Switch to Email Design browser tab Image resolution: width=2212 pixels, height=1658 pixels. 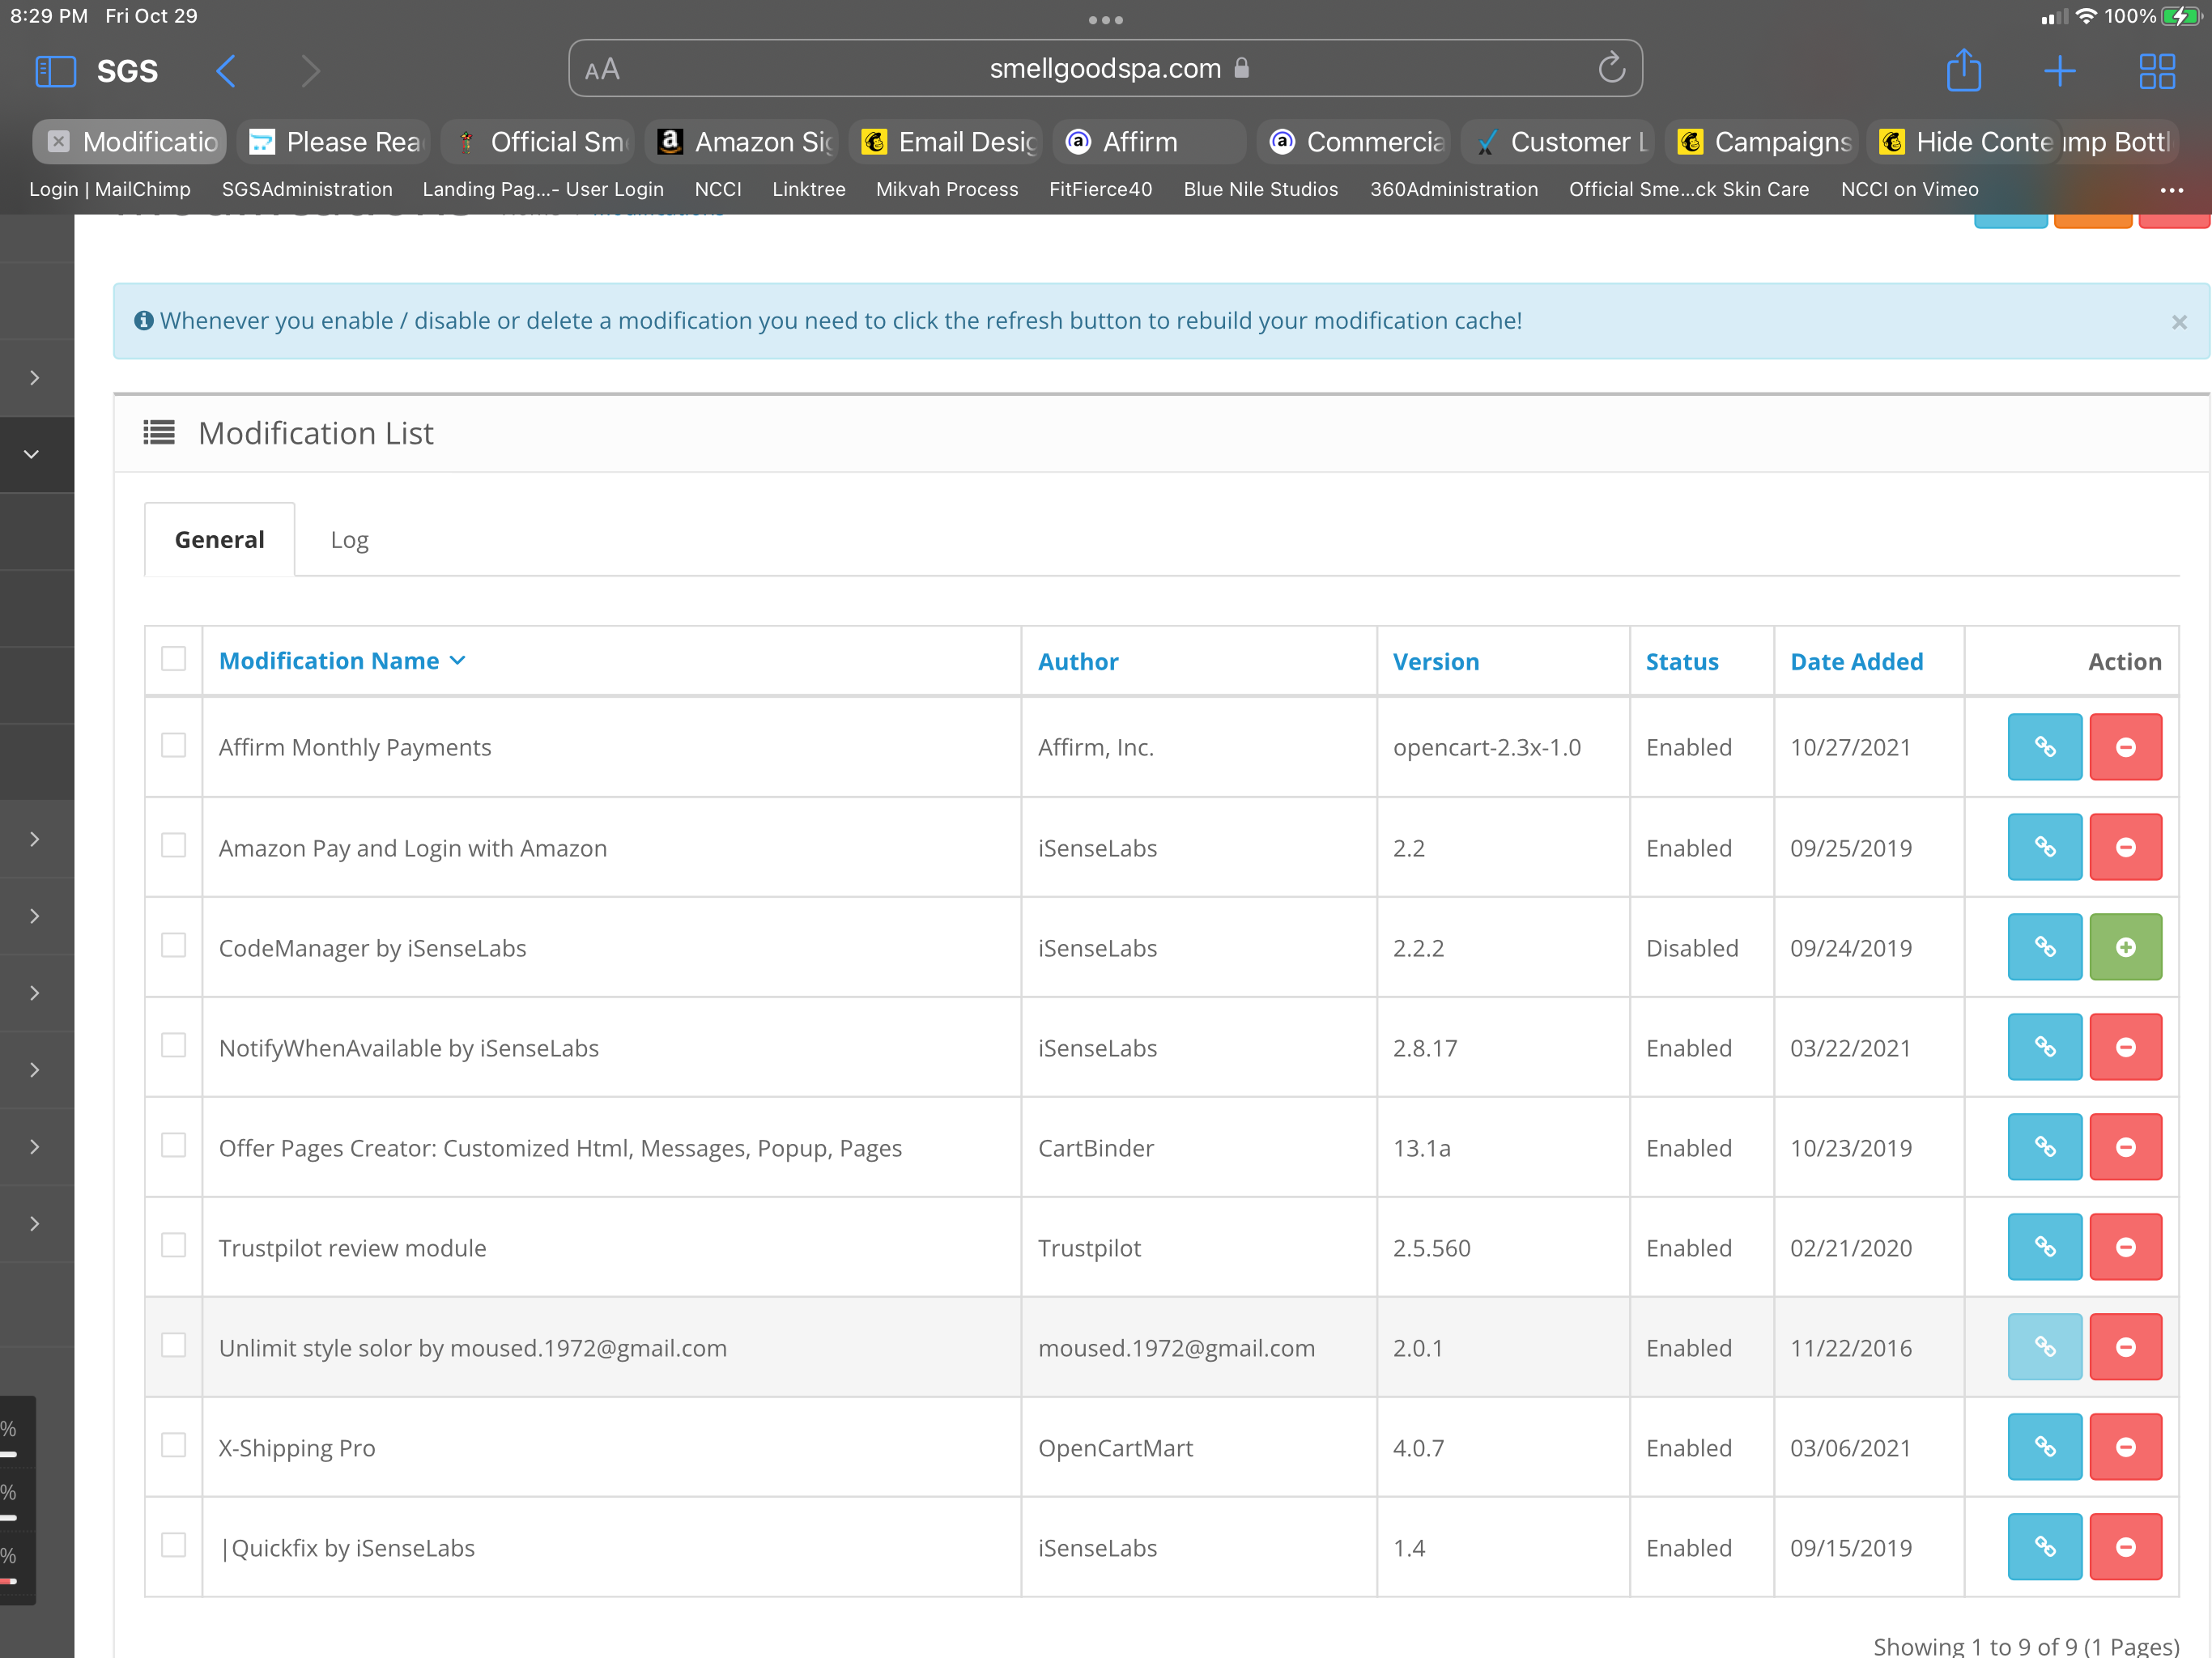tap(946, 142)
